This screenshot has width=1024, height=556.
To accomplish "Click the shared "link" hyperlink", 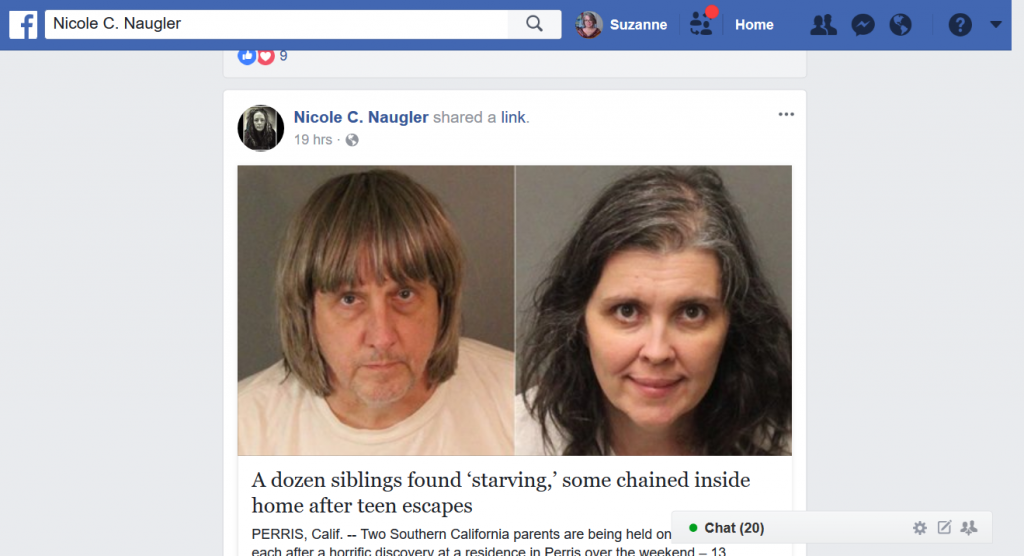I will click(x=513, y=117).
